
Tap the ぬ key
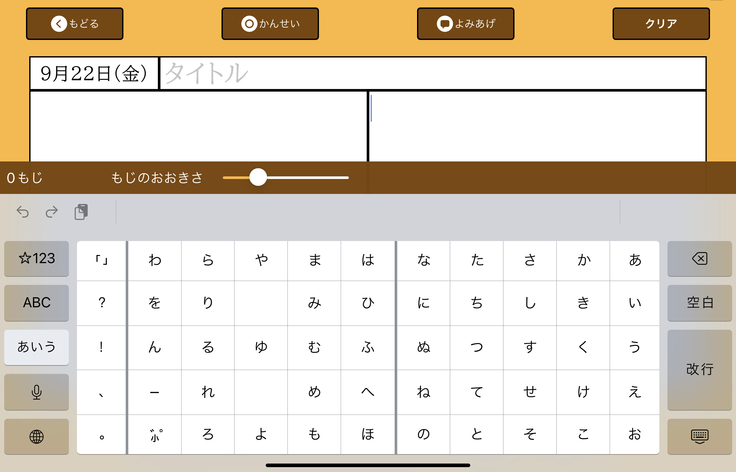point(423,347)
